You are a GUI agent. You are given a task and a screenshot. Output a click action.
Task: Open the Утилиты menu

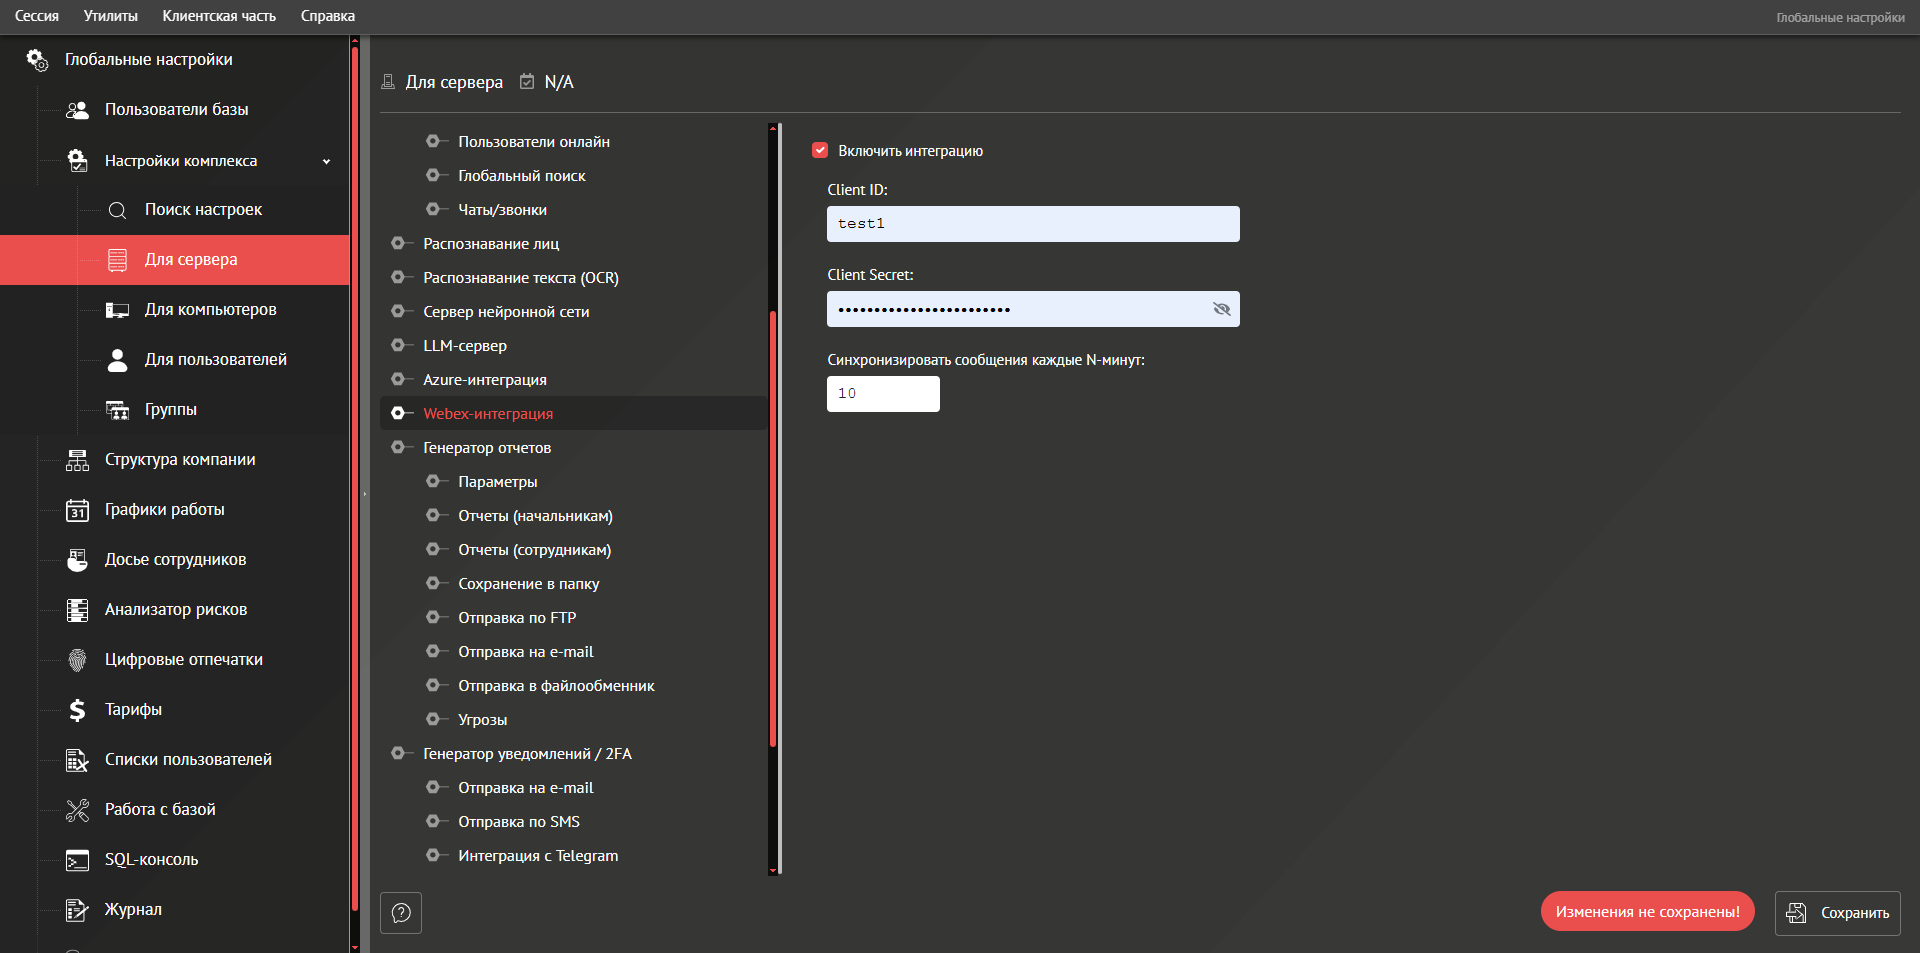(x=110, y=16)
